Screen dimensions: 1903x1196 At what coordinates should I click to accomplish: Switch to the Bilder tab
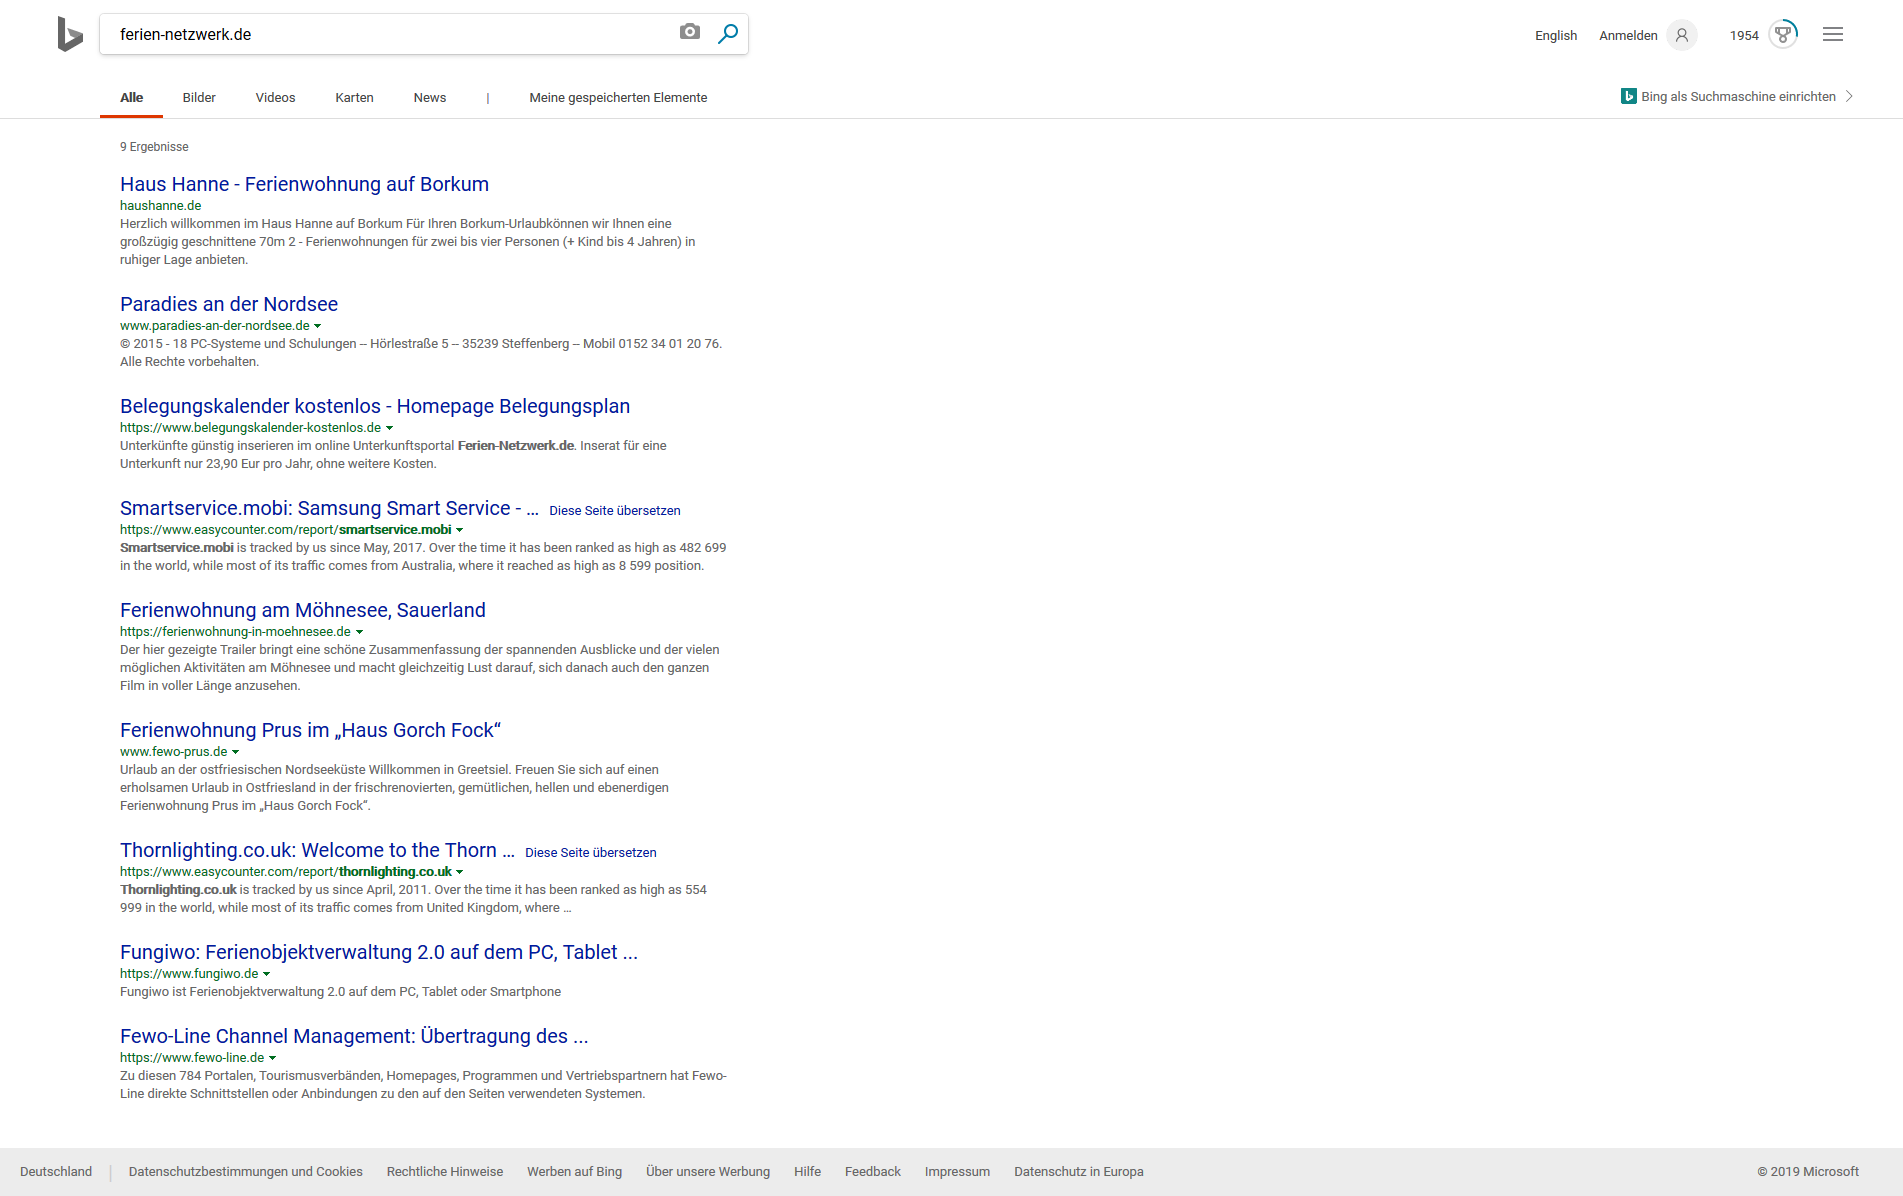[199, 97]
